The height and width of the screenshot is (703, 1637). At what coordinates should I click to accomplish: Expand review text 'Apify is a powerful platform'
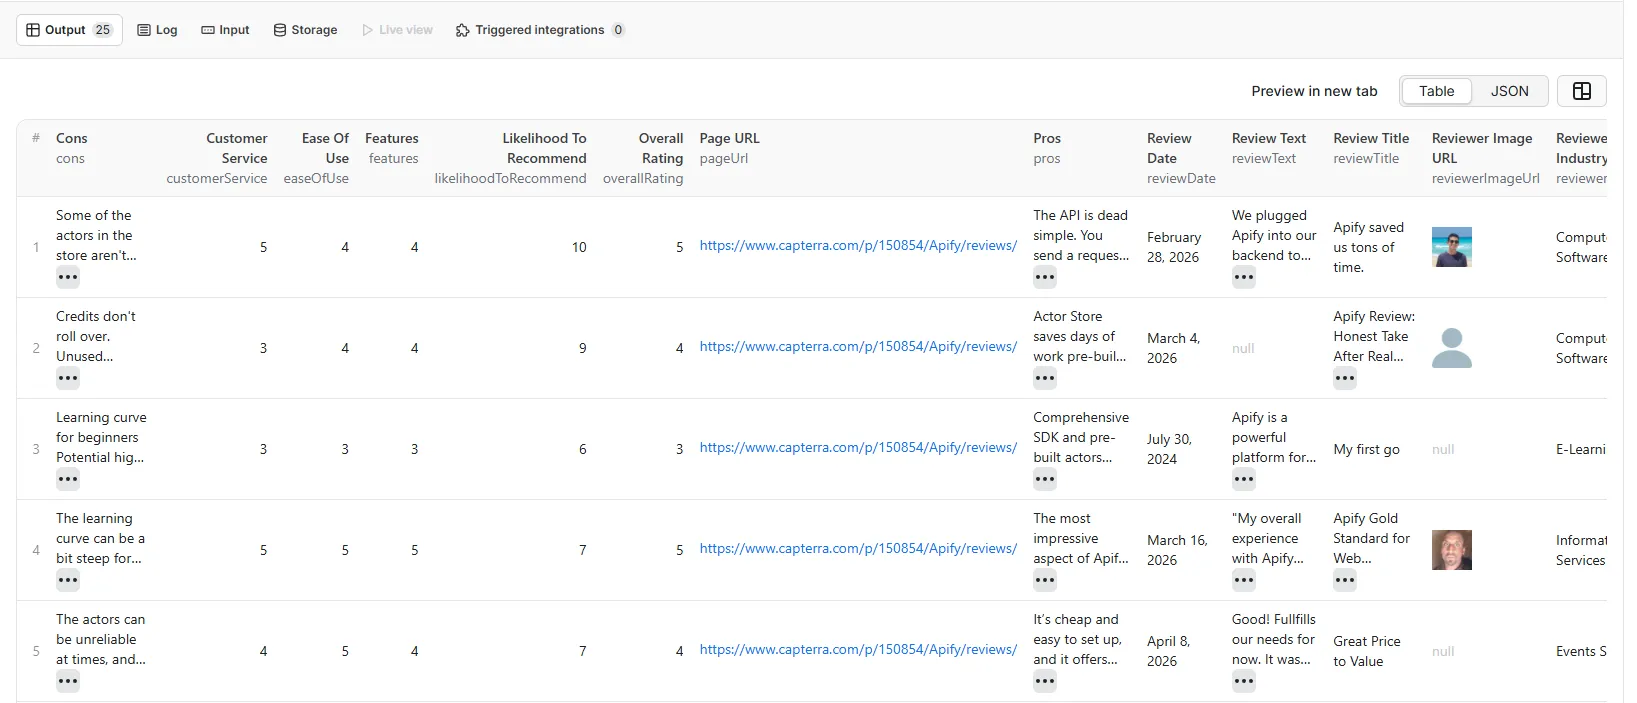1244,480
